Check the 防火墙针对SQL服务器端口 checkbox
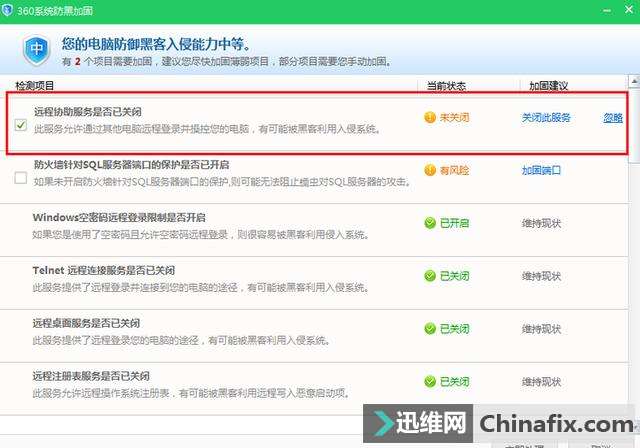 coord(21,177)
